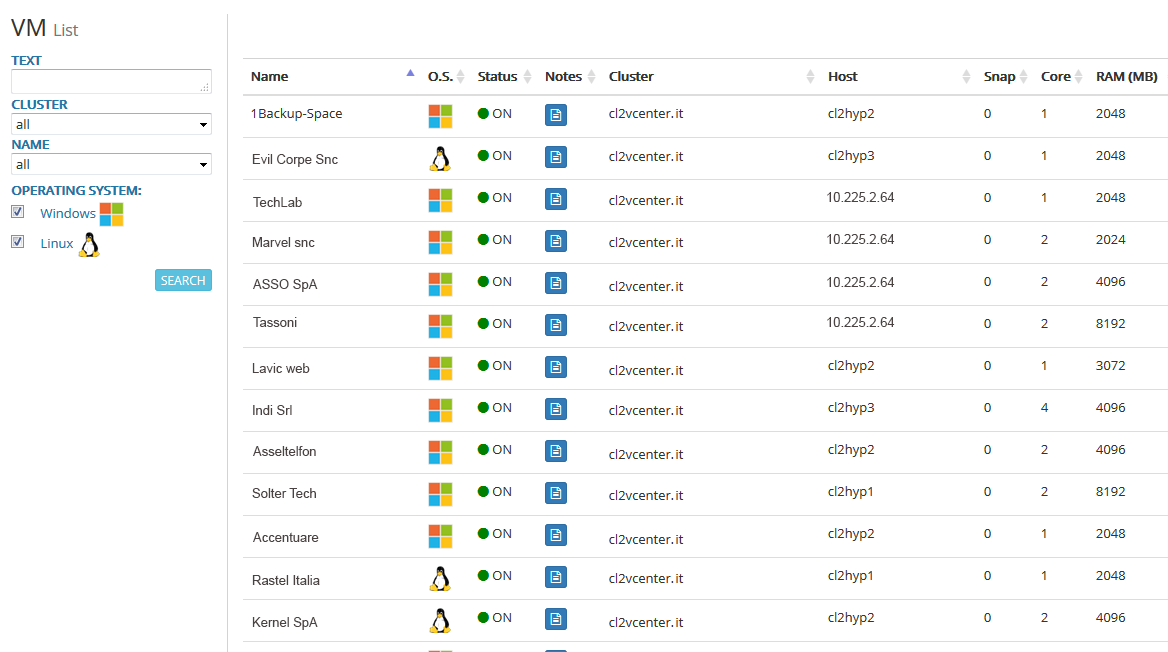The image size is (1168, 652).
Task: Click Linux penguin icon for Evil Corpe Snc
Action: 440,159
